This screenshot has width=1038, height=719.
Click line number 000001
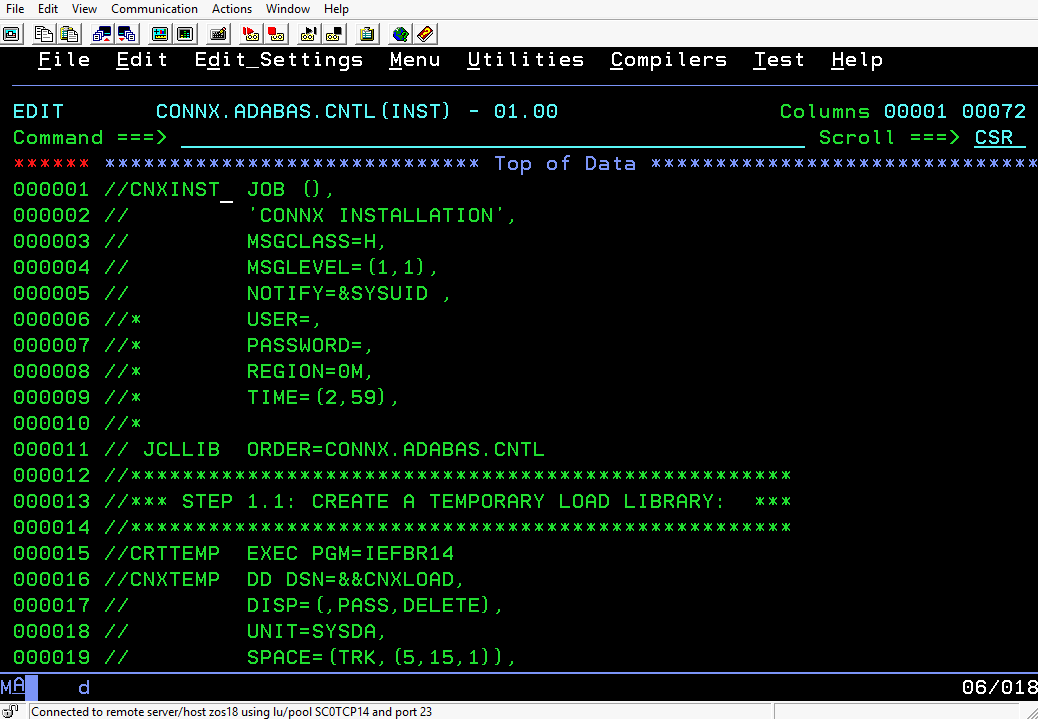click(x=51, y=189)
